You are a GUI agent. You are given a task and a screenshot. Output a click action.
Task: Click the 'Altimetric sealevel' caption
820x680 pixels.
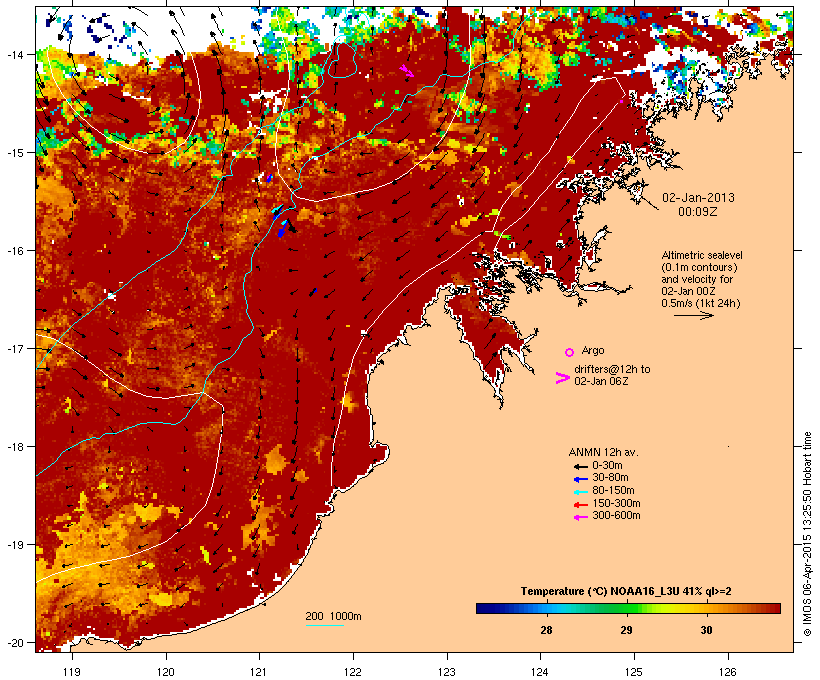point(702,255)
